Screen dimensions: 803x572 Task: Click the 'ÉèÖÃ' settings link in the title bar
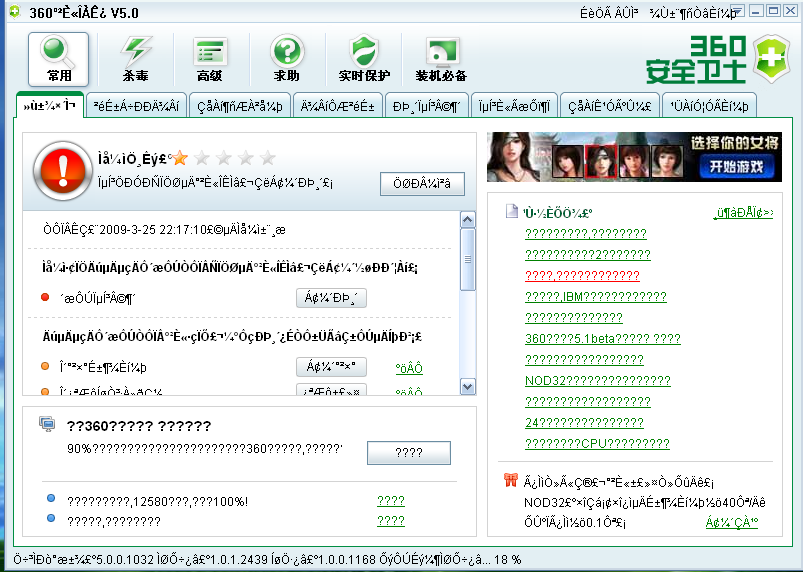[596, 13]
